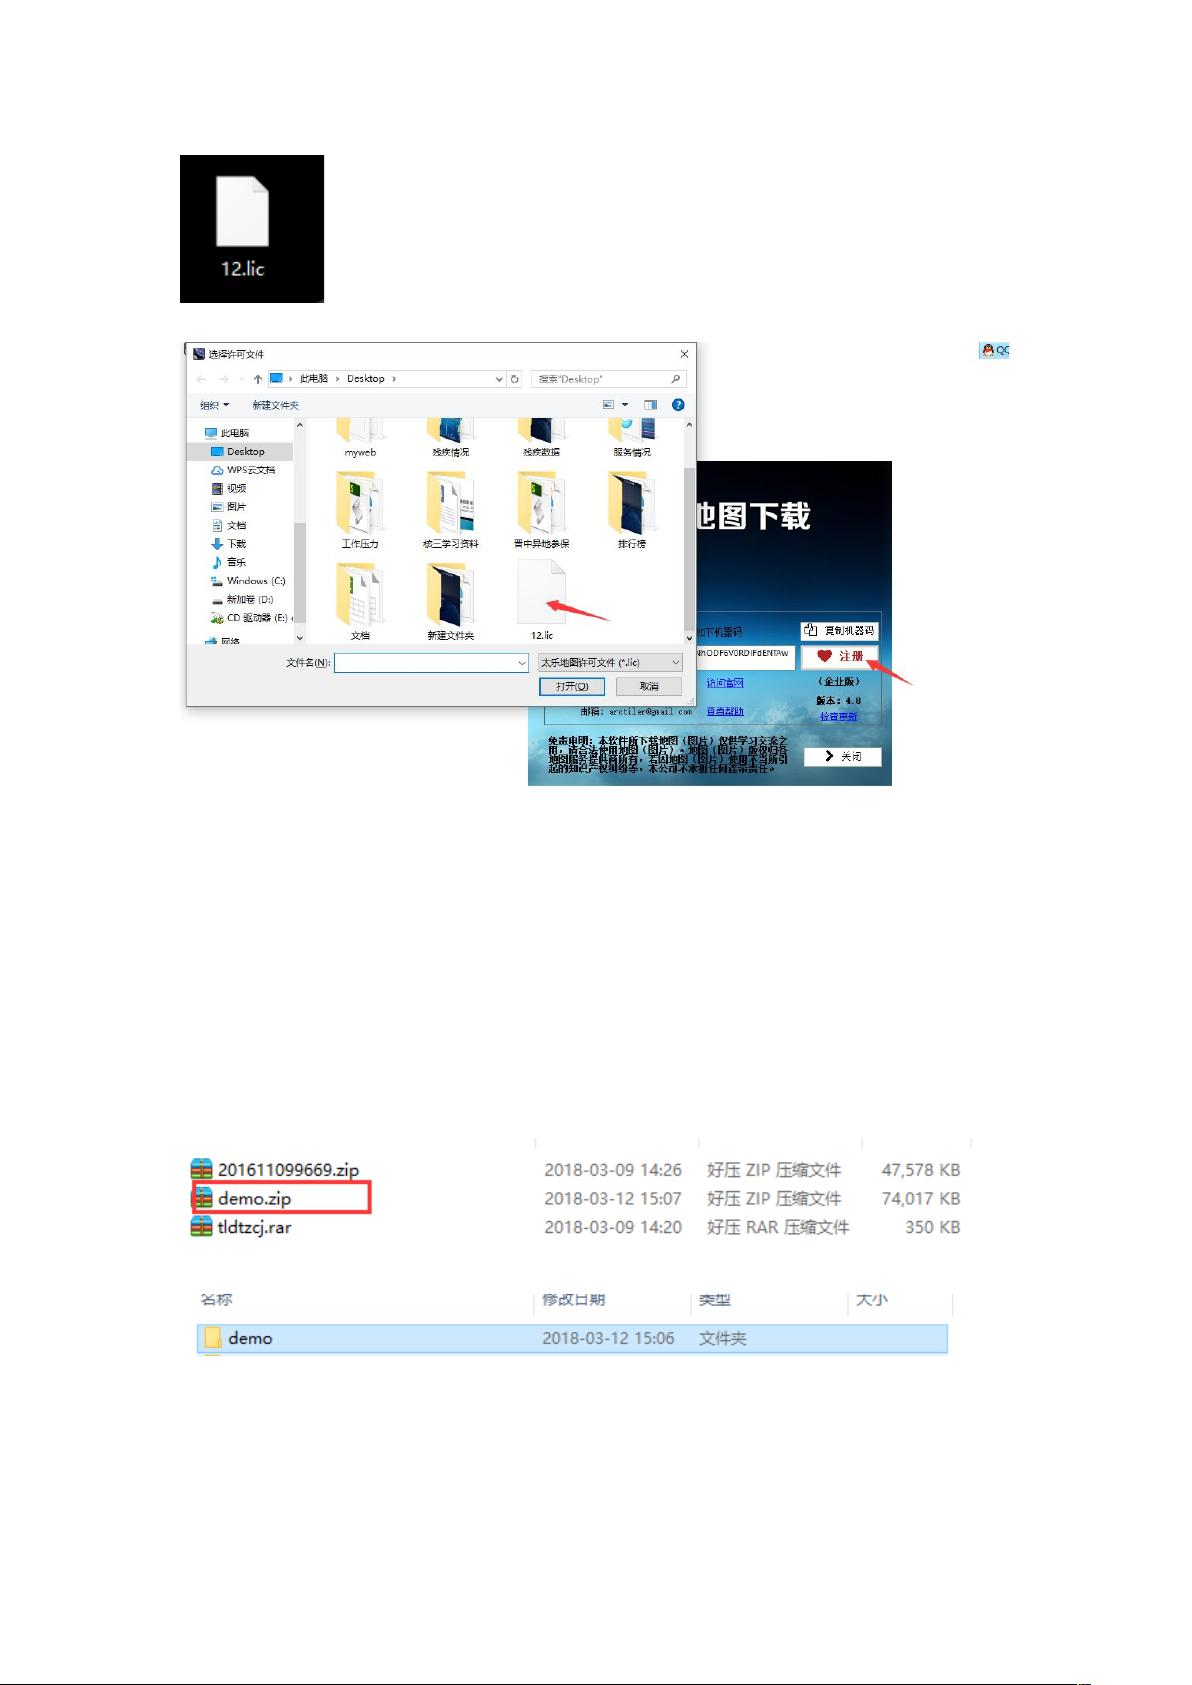
Task: Click the forward navigation arrow
Action: coord(223,379)
